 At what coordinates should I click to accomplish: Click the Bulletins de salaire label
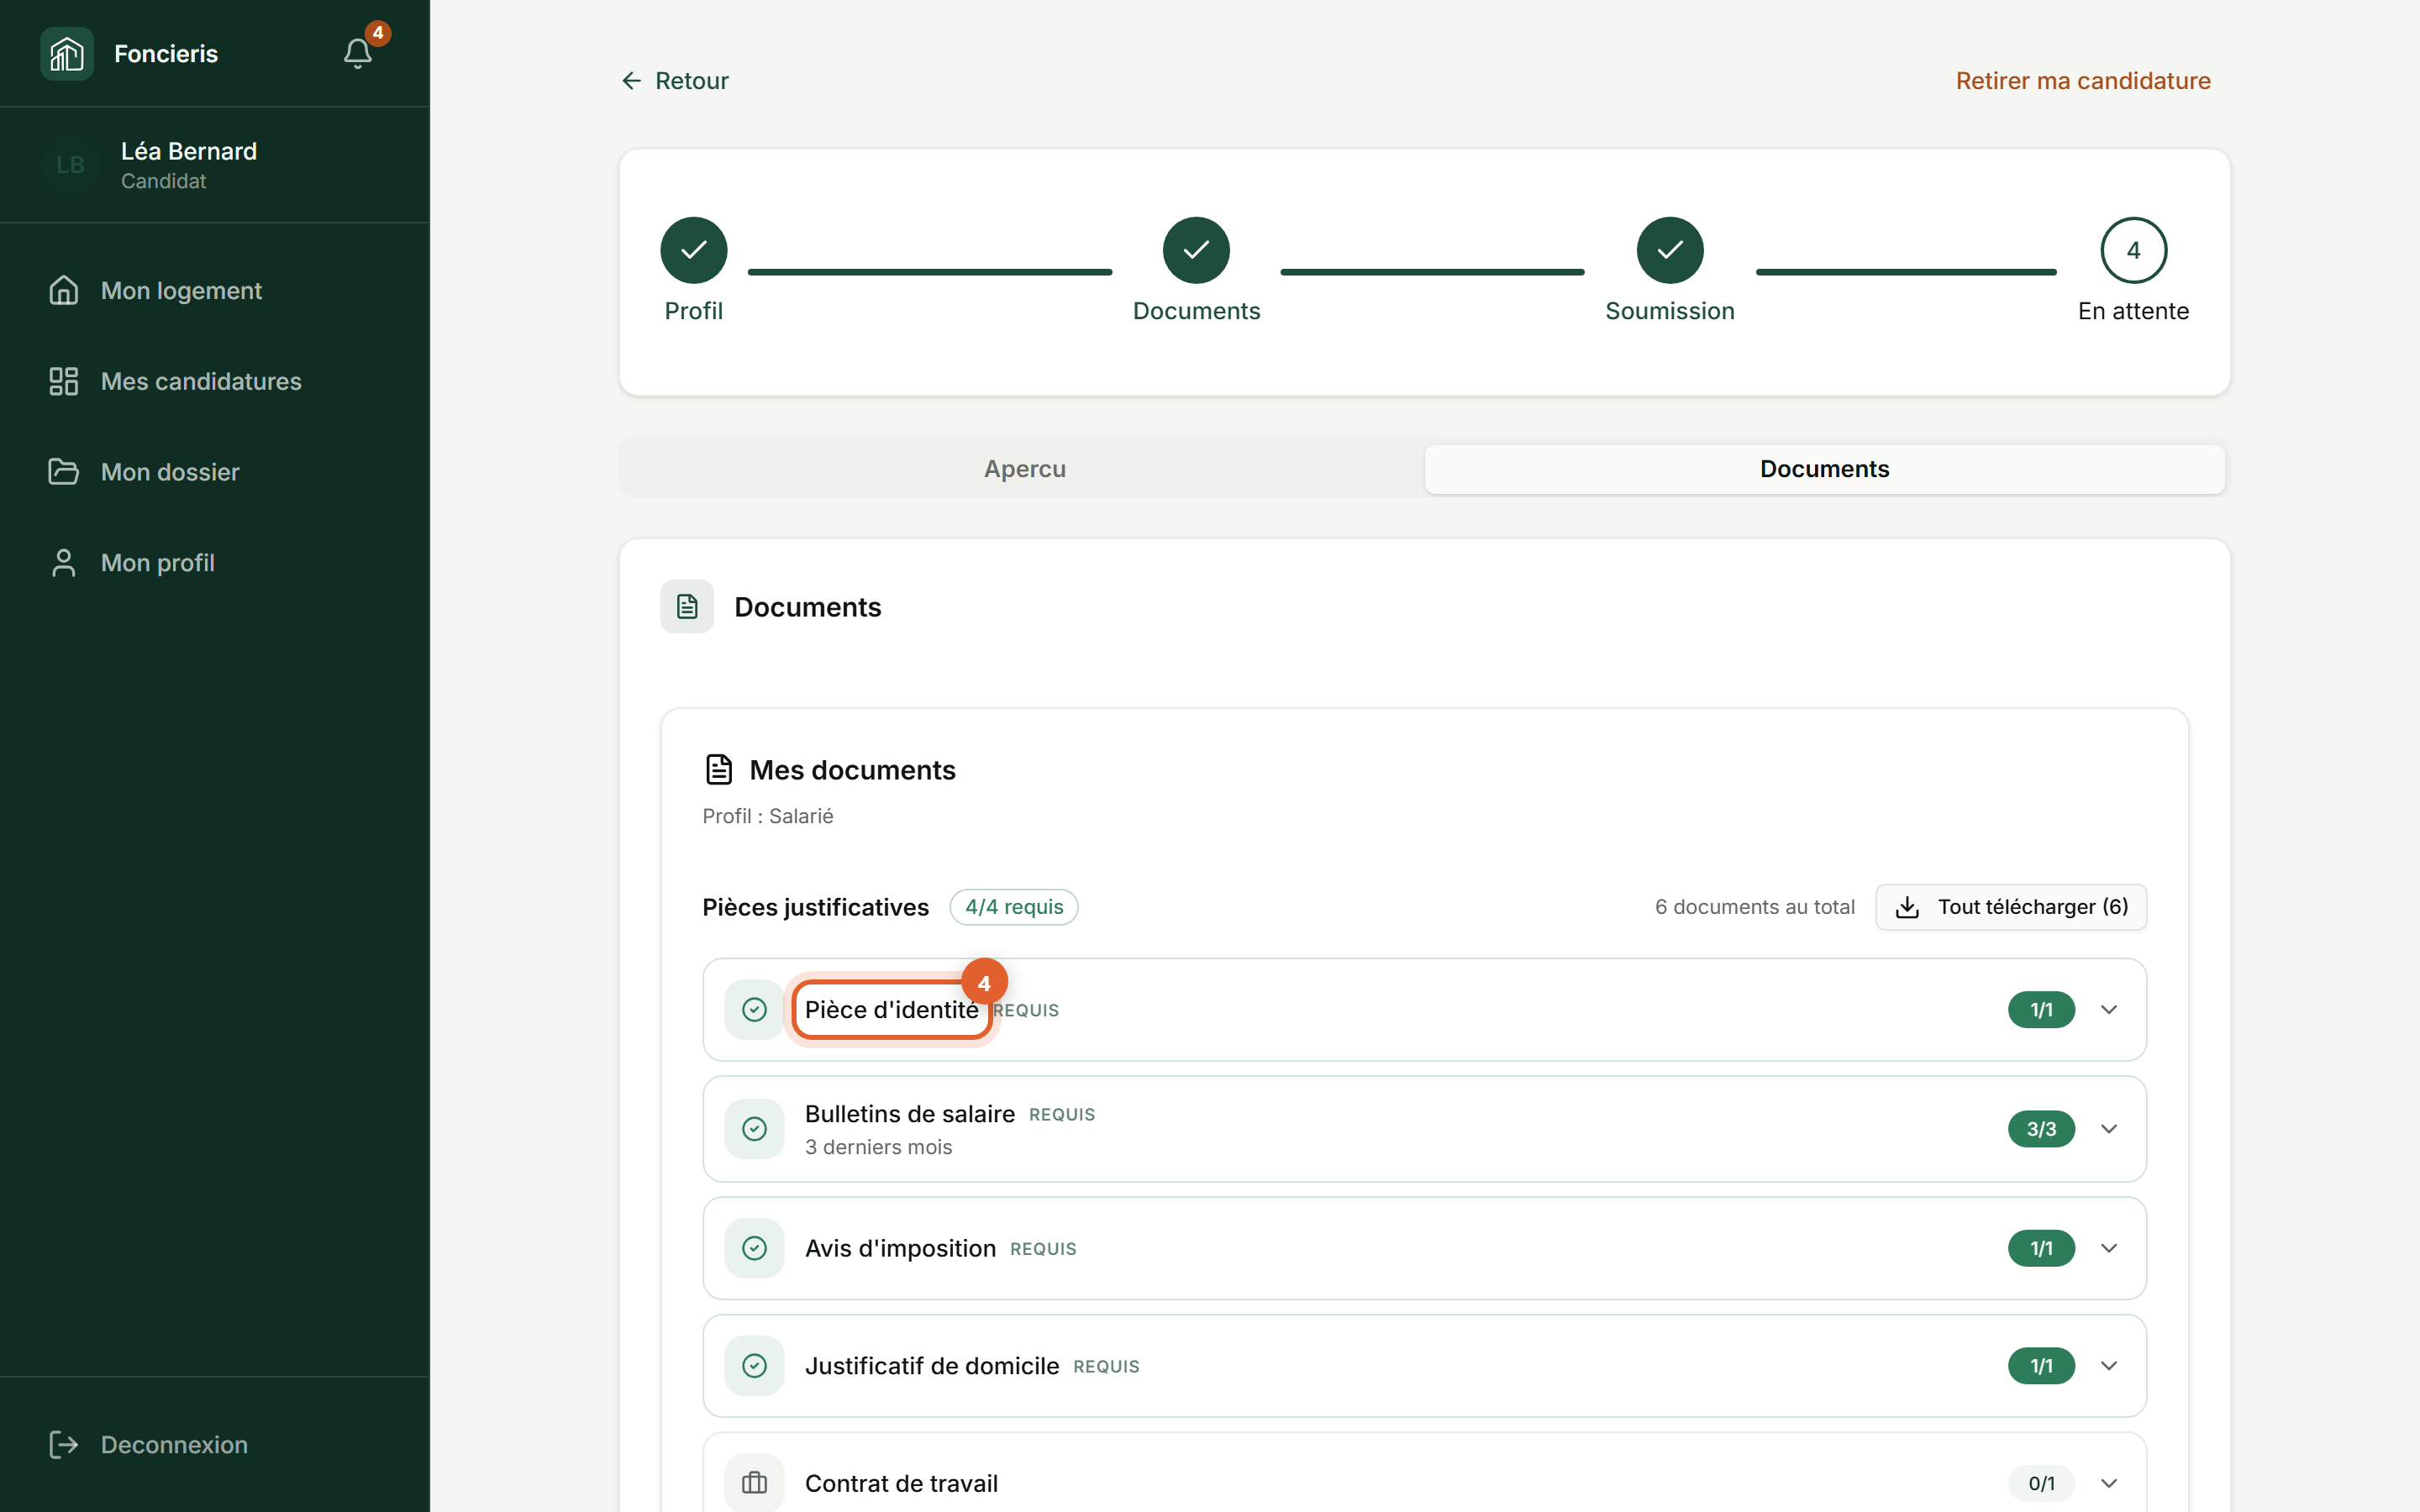910,1114
